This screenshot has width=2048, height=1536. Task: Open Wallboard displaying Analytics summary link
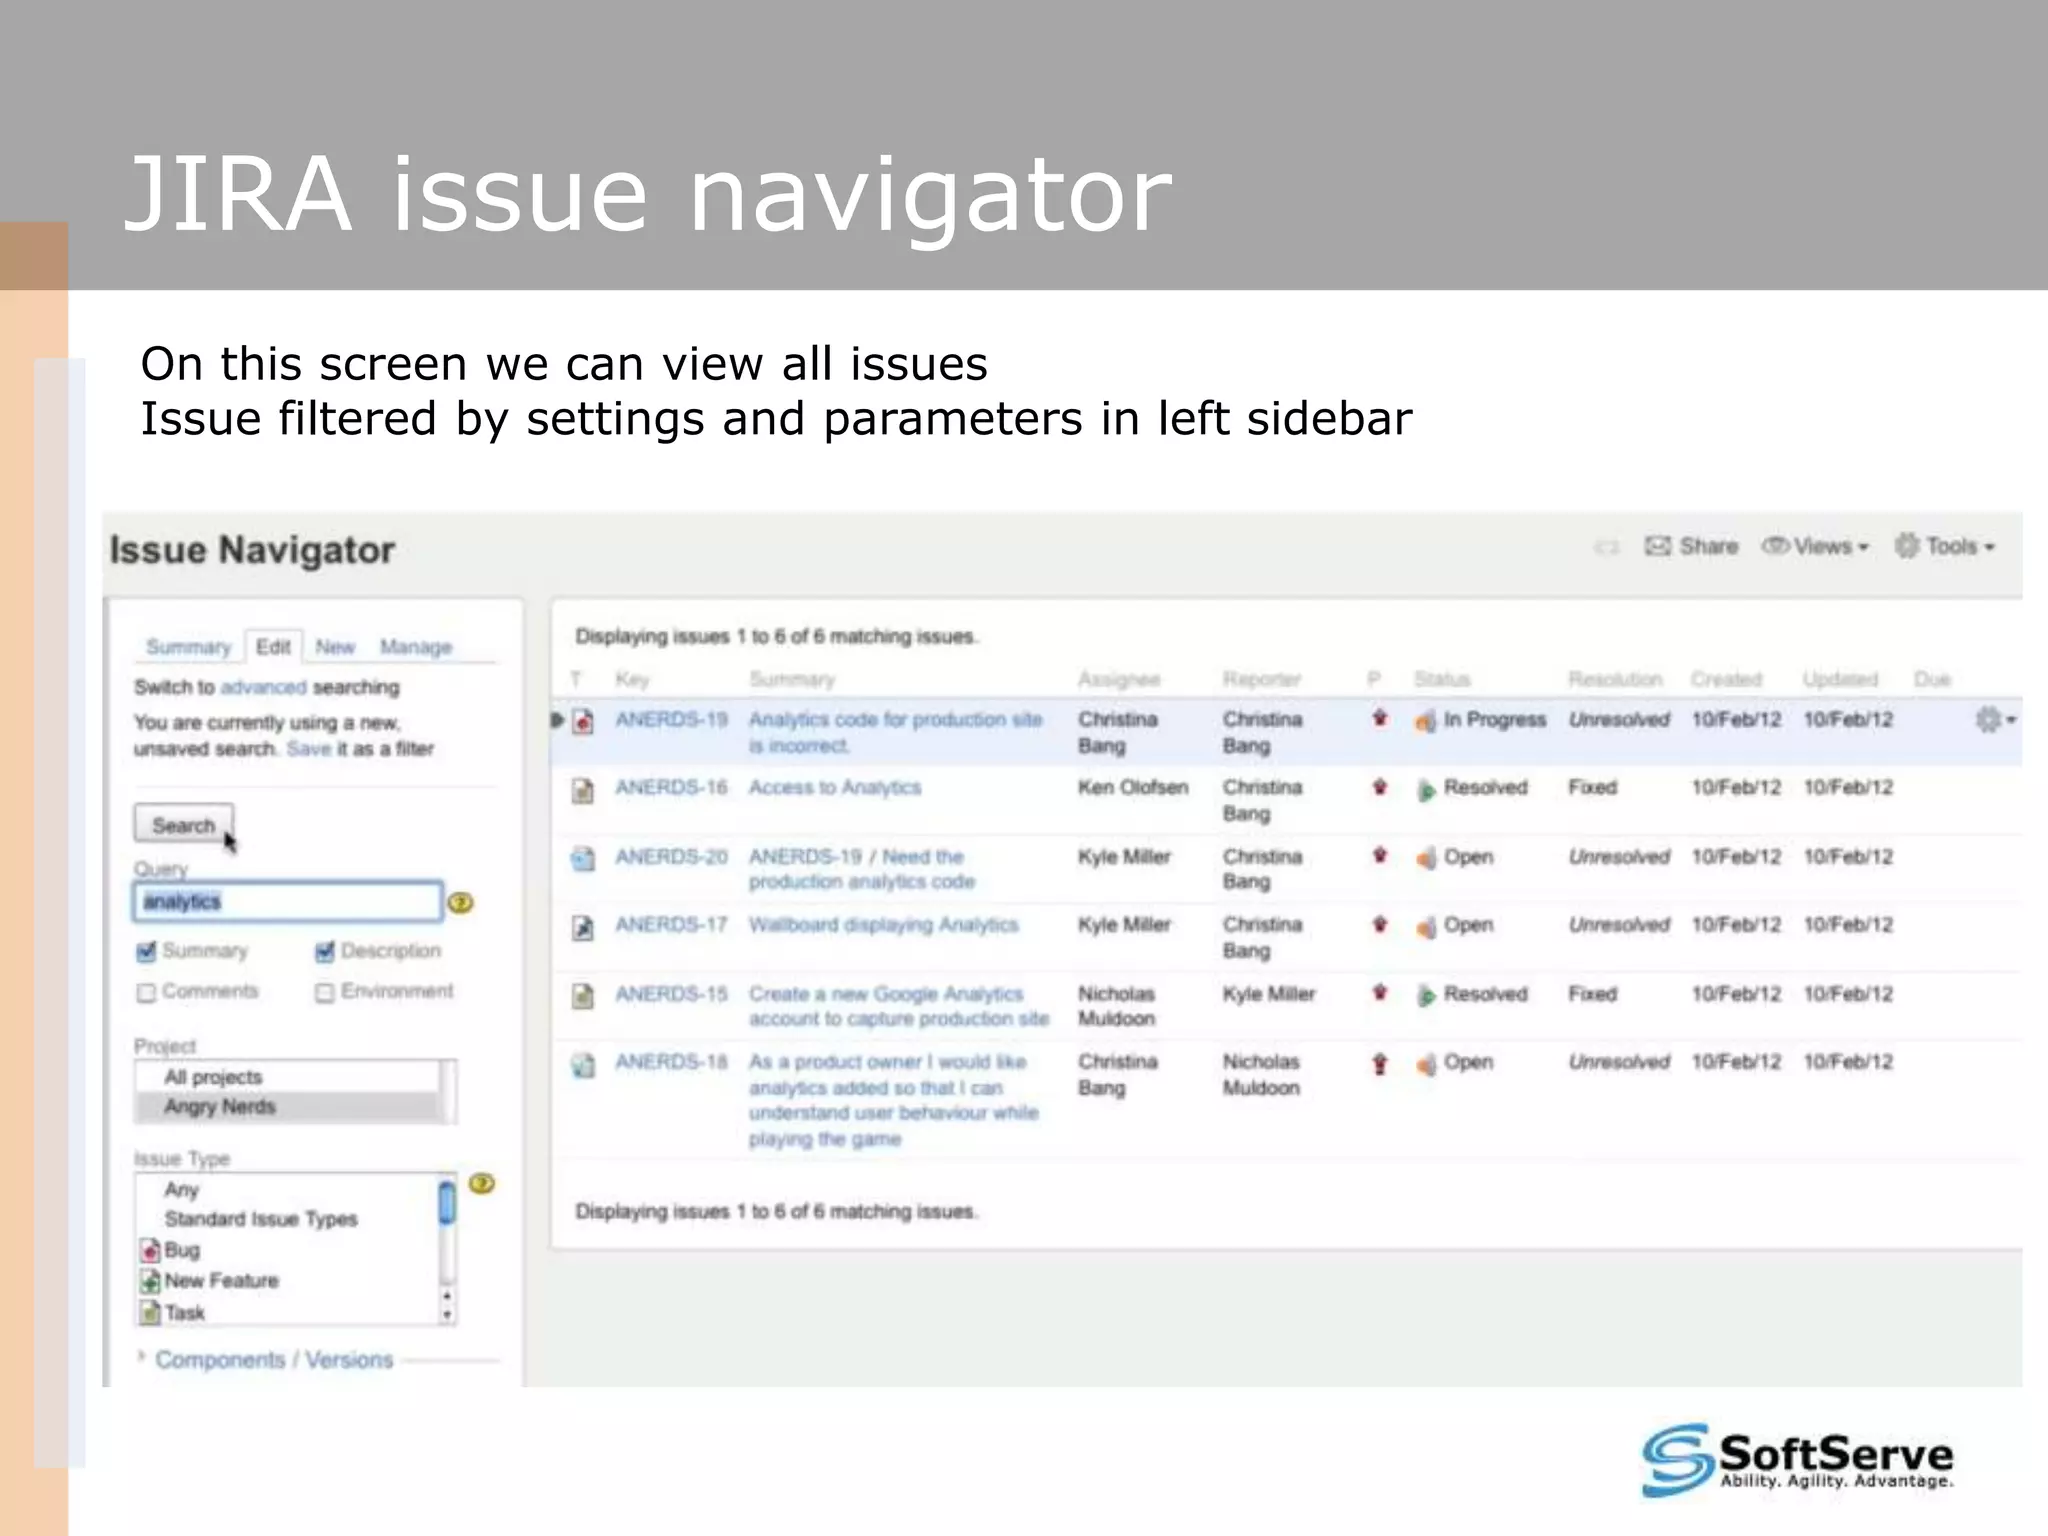[x=884, y=925]
